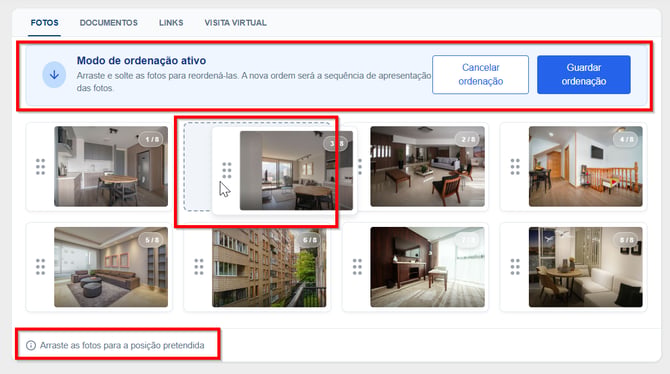This screenshot has height=374, width=670.
Task: Click the 4/8 badge on staircase photo
Action: tap(626, 139)
